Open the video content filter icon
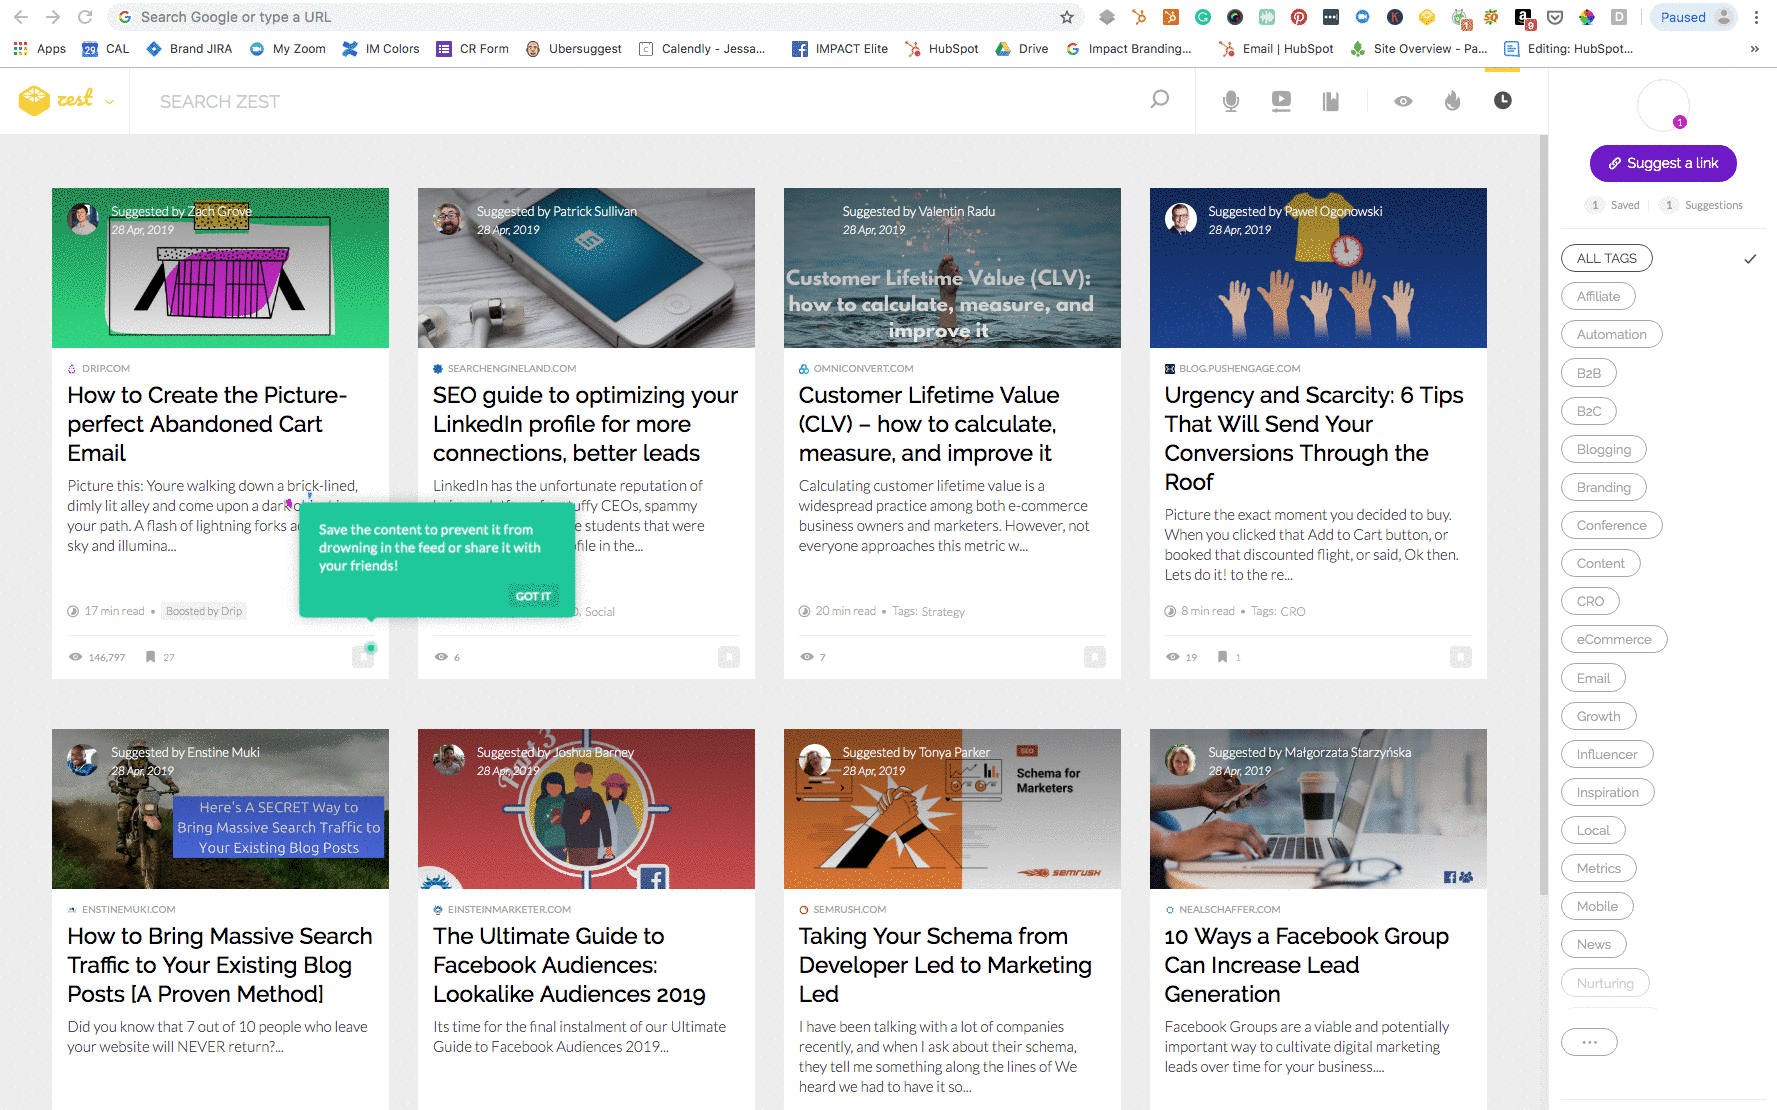 (1281, 100)
